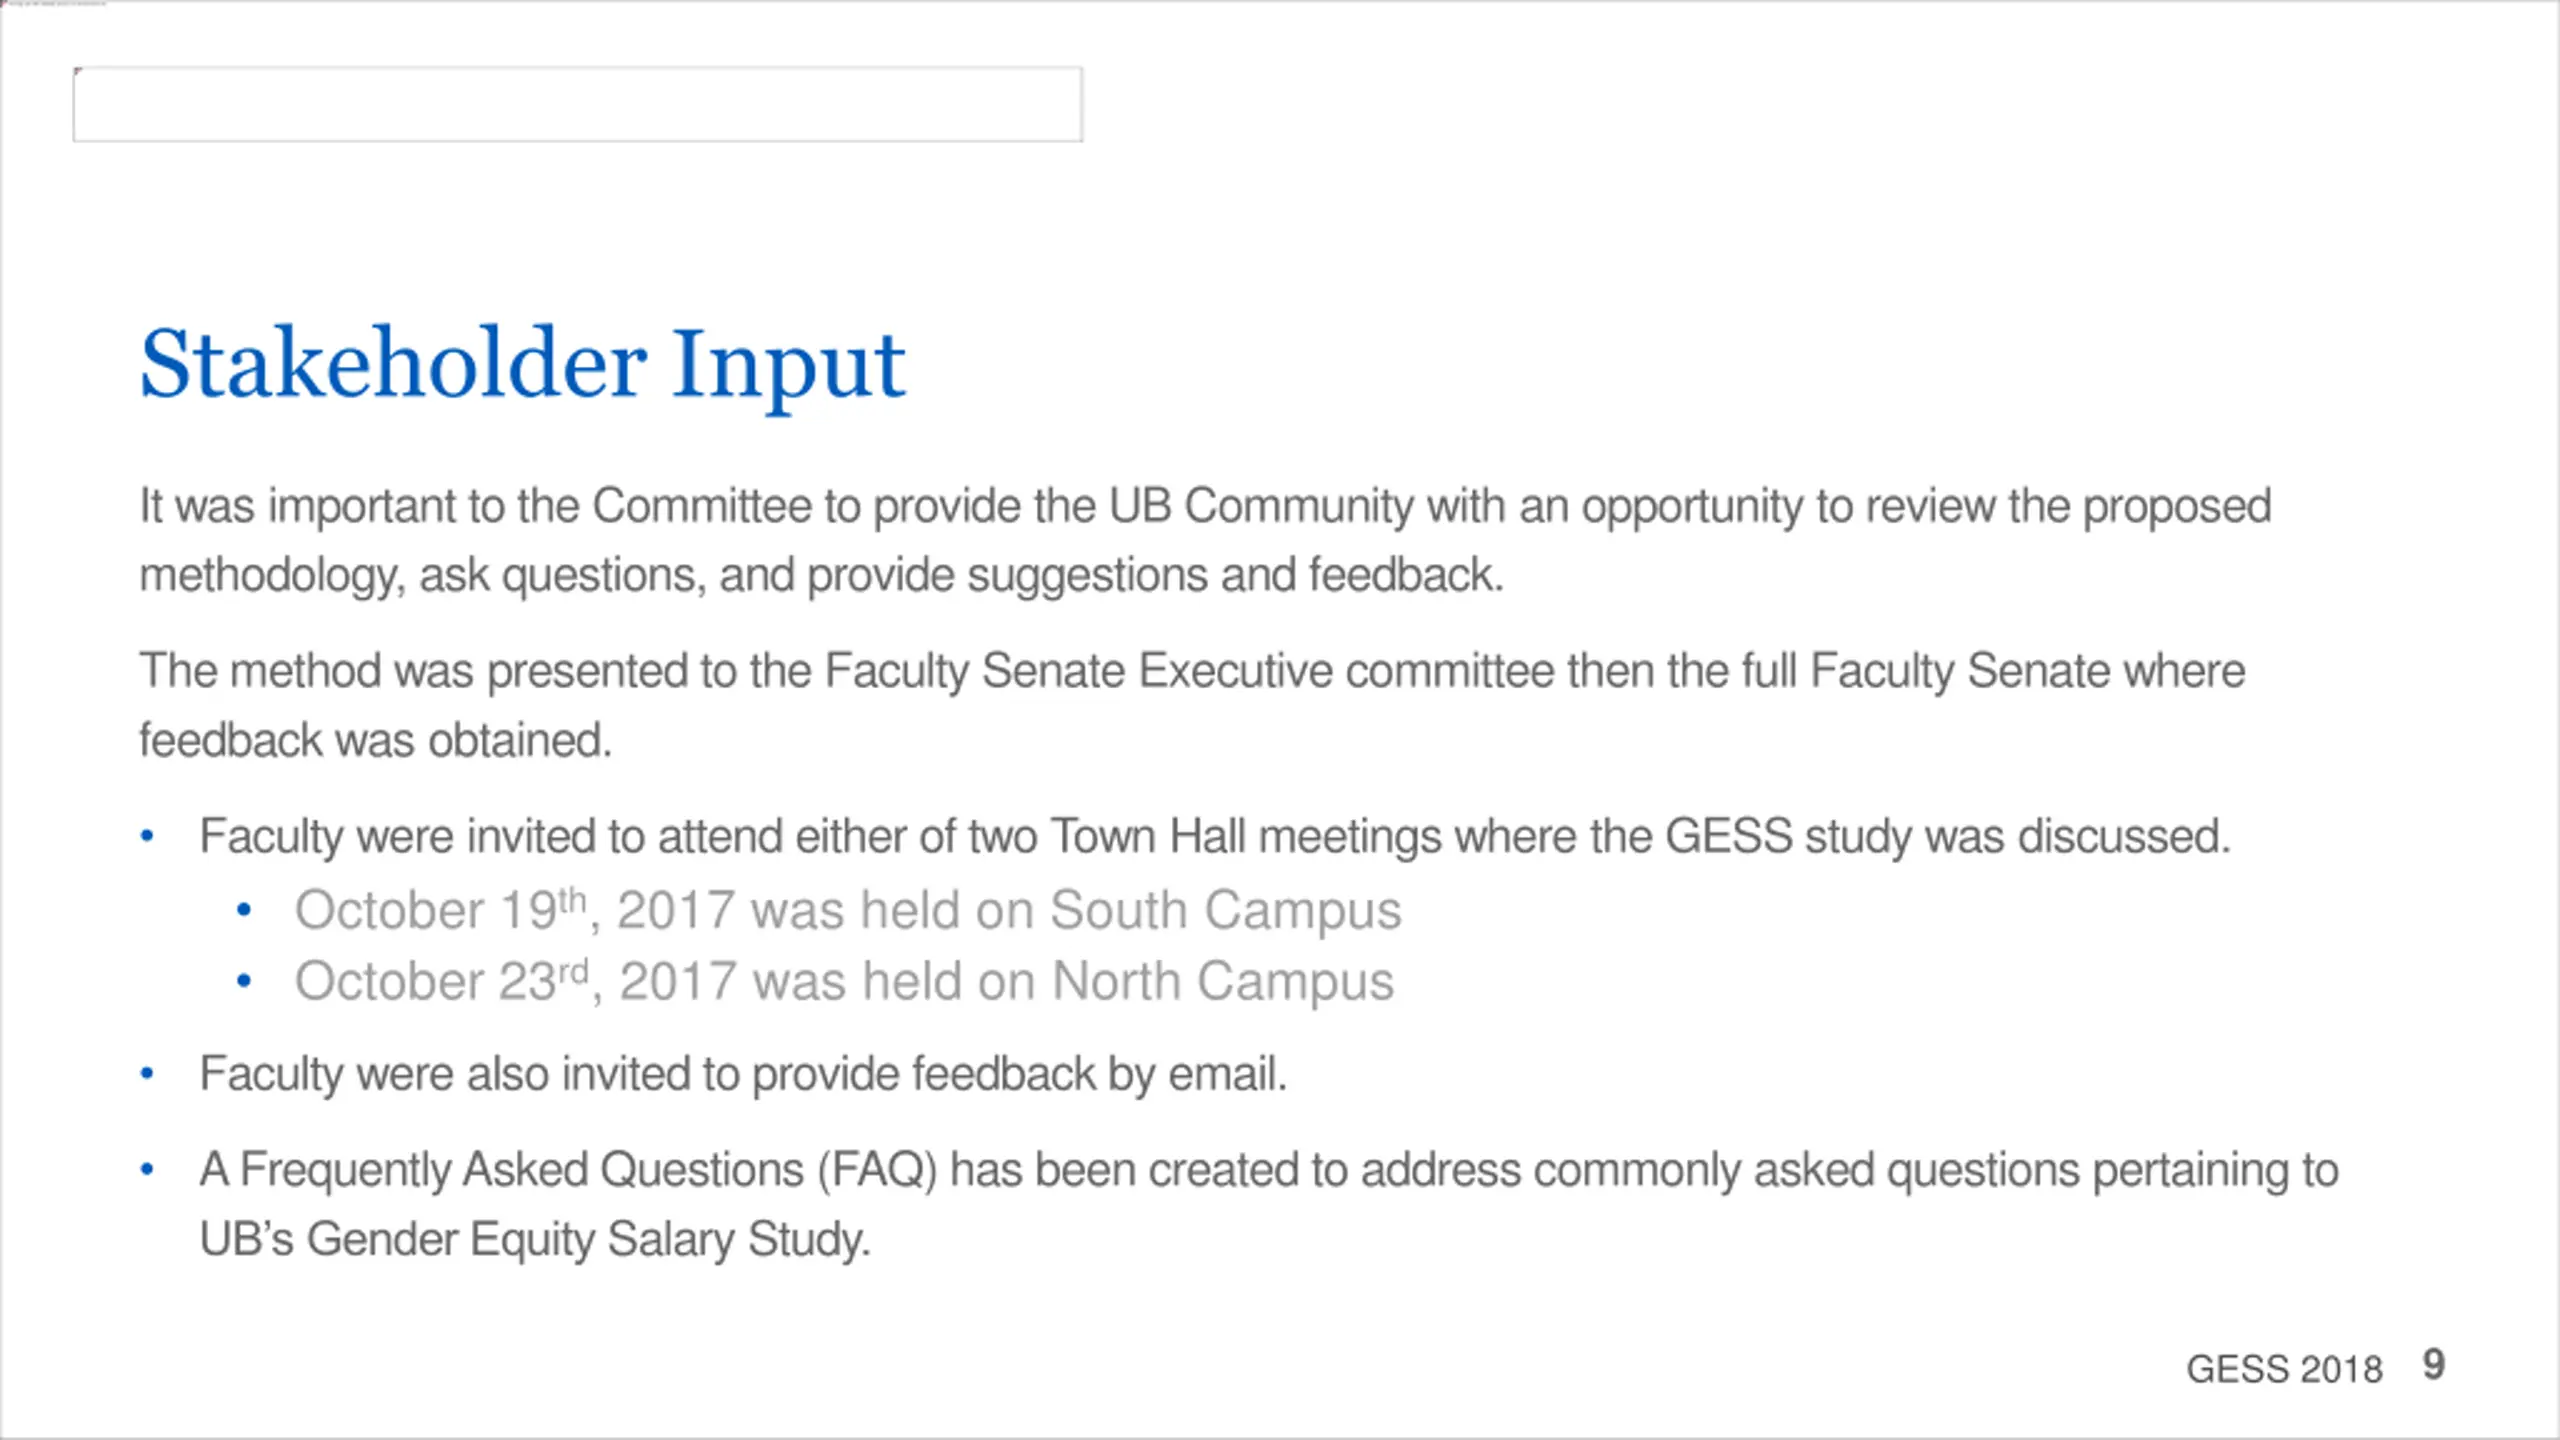Click the bullet before October 19th

point(243,910)
